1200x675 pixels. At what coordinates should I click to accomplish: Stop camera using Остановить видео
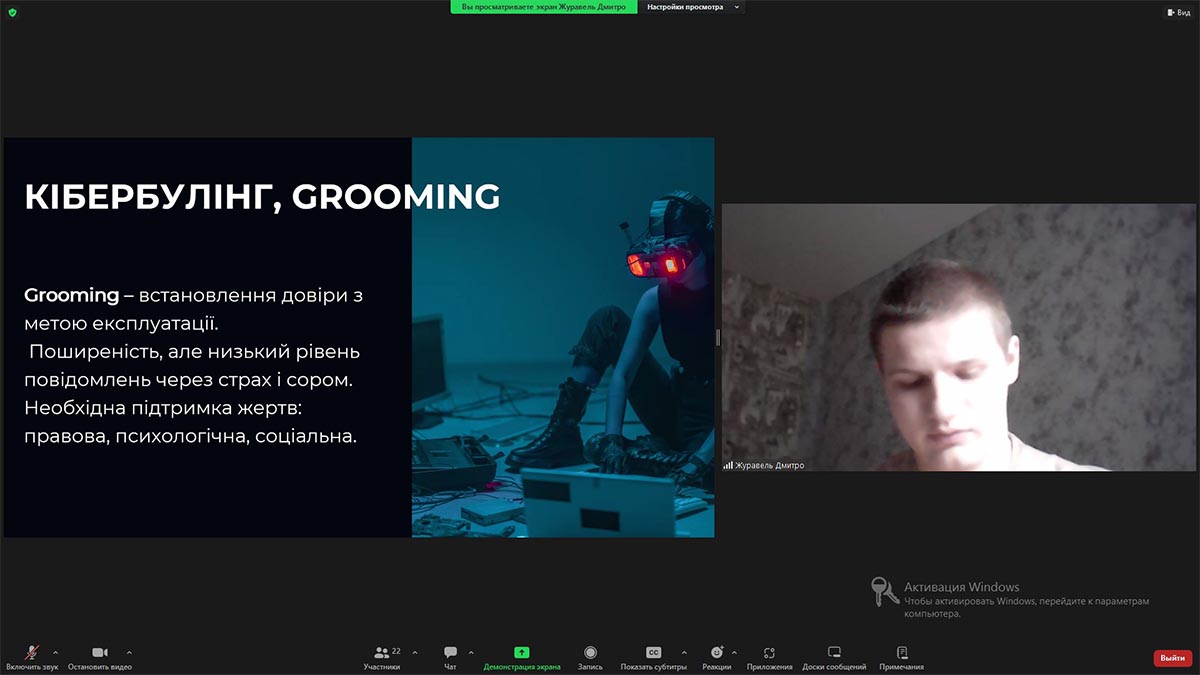tap(100, 653)
